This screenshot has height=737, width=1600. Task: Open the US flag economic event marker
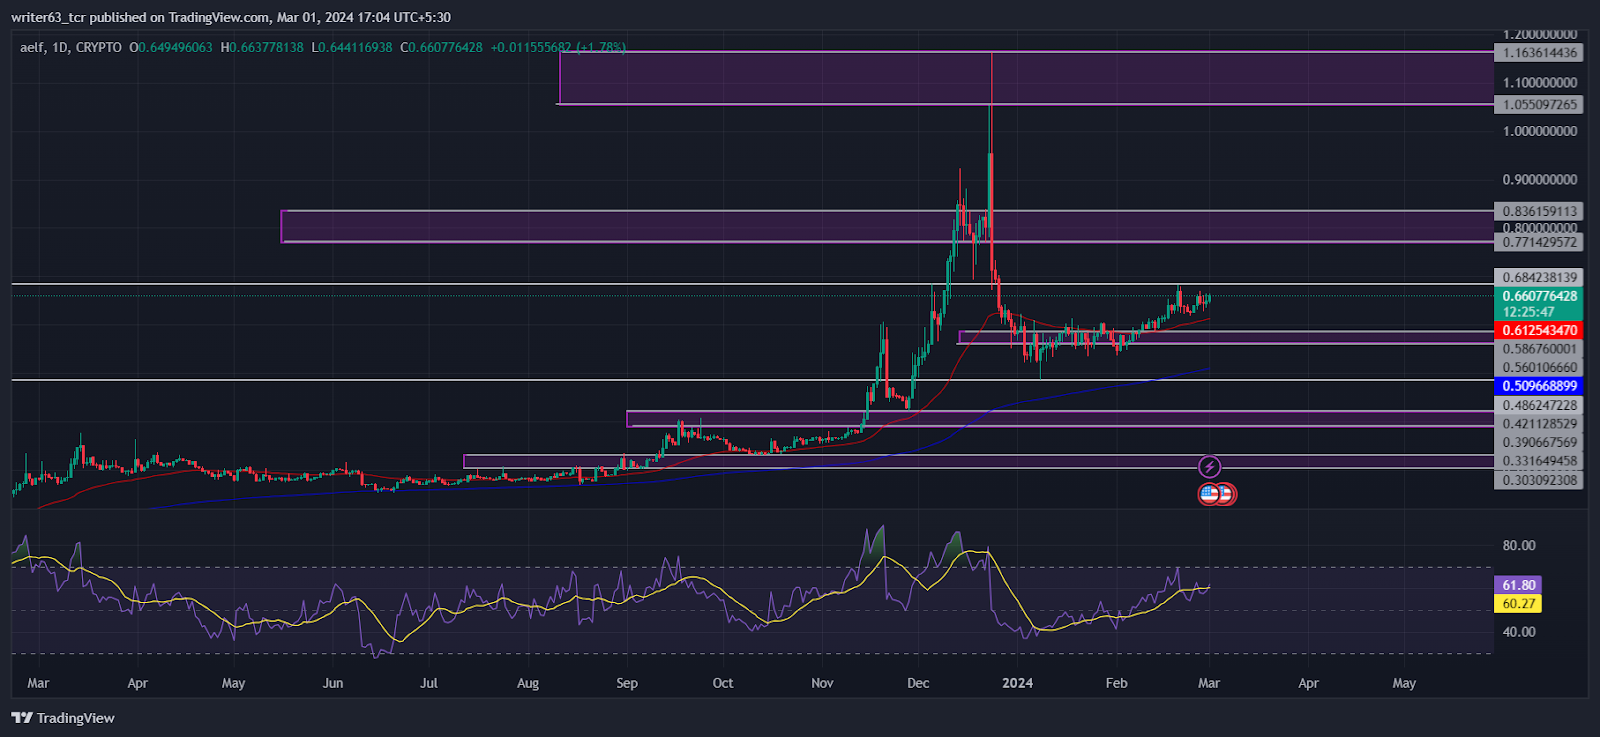click(1209, 493)
